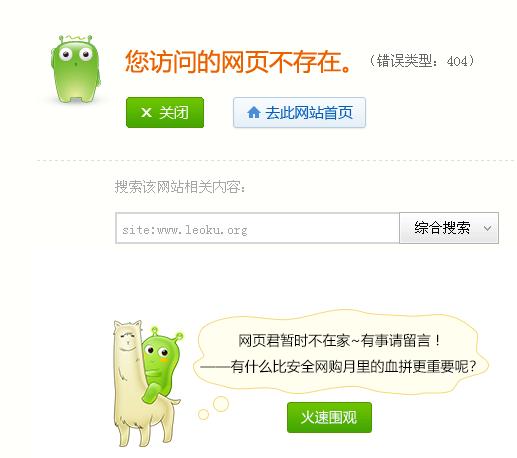This screenshot has width=517, height=458.
Task: Open the 综合搜索 search type dropdown
Action: click(x=449, y=228)
